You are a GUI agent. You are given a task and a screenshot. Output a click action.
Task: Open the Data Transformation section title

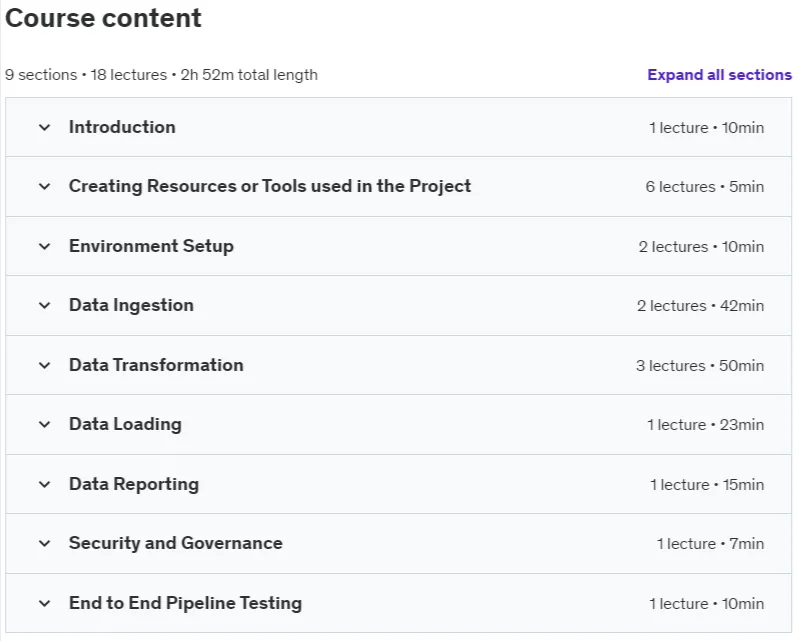156,365
